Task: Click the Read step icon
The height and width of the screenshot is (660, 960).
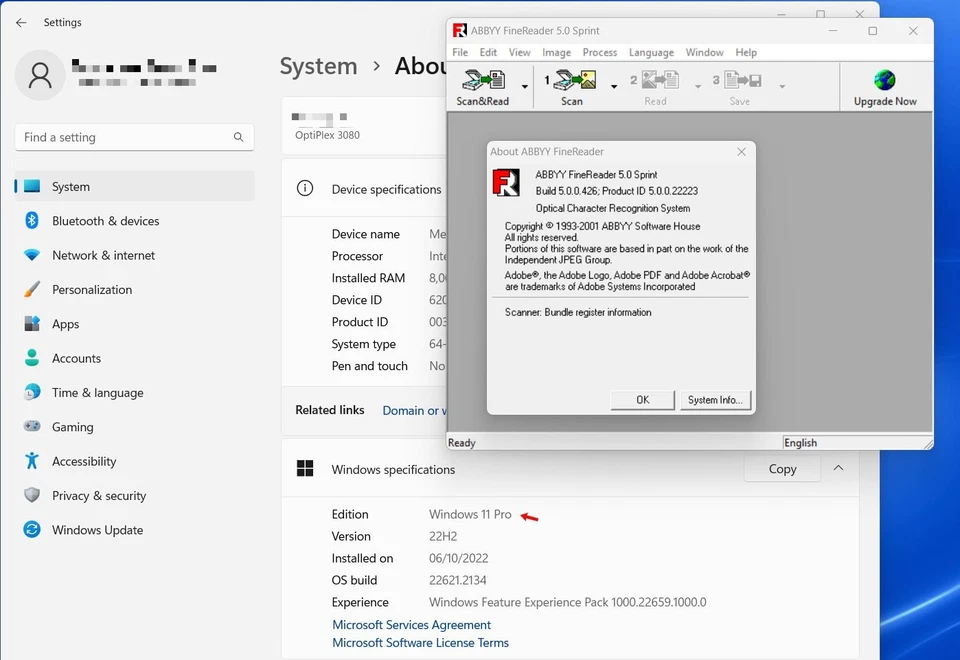Action: 660,80
